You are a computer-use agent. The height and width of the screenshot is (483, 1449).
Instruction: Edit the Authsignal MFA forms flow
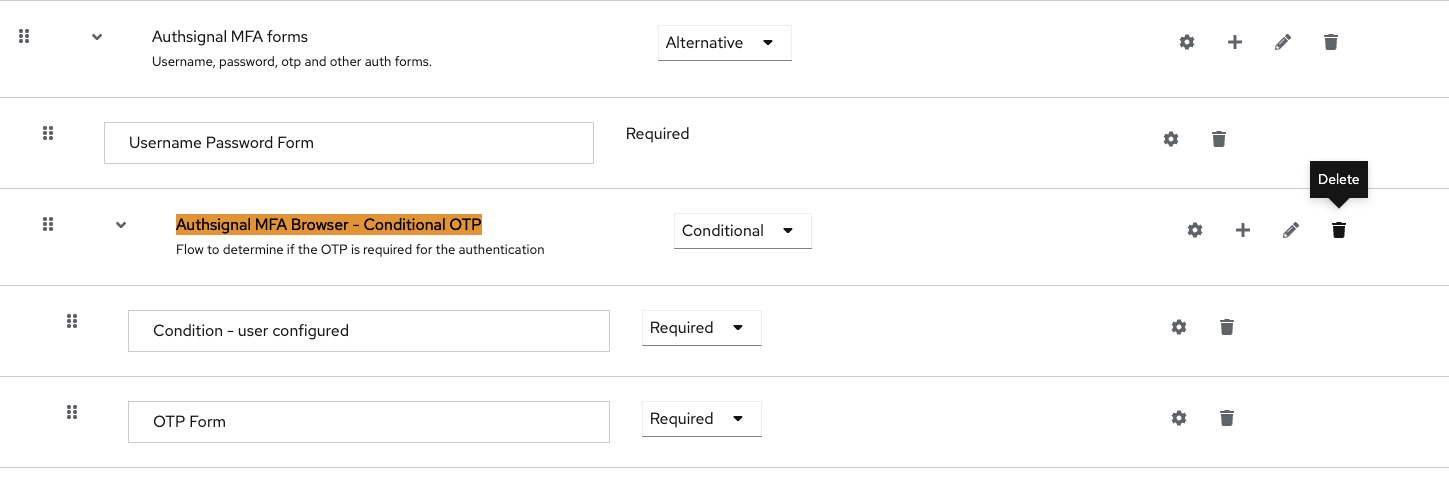coord(1283,42)
